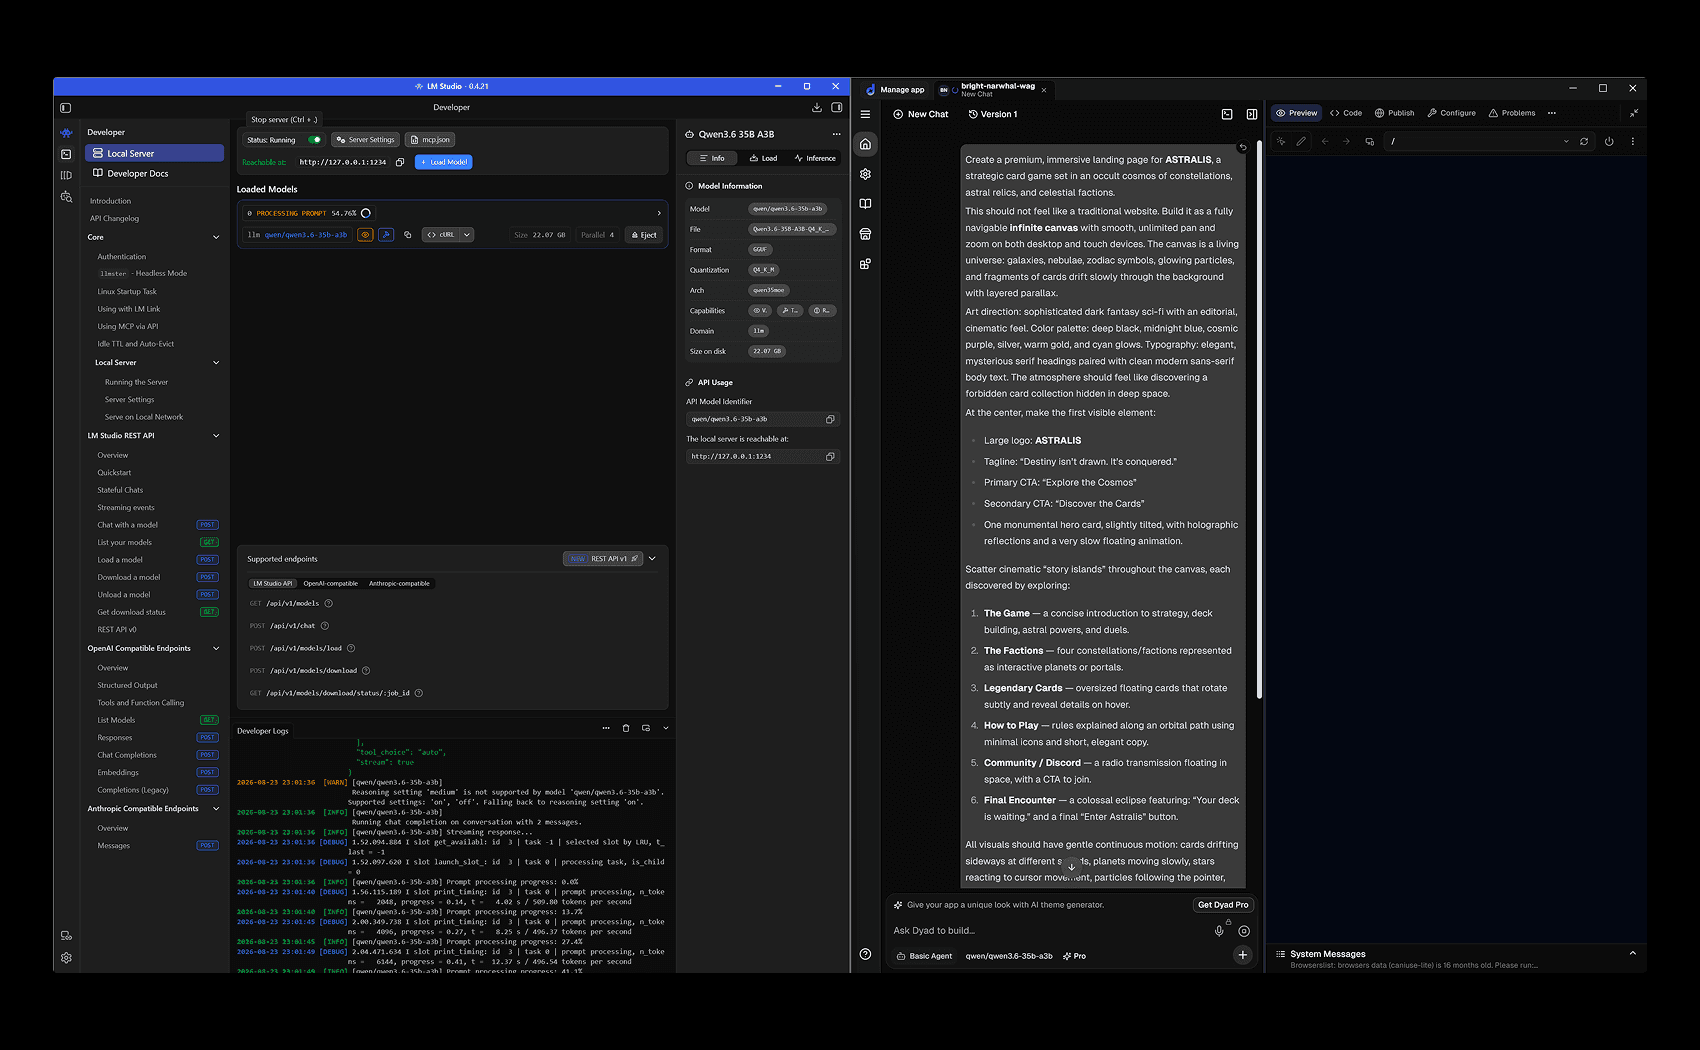Image resolution: width=1700 pixels, height=1050 pixels.
Task: Toggle the Pro mode in Dyad chat input
Action: pos(1074,956)
